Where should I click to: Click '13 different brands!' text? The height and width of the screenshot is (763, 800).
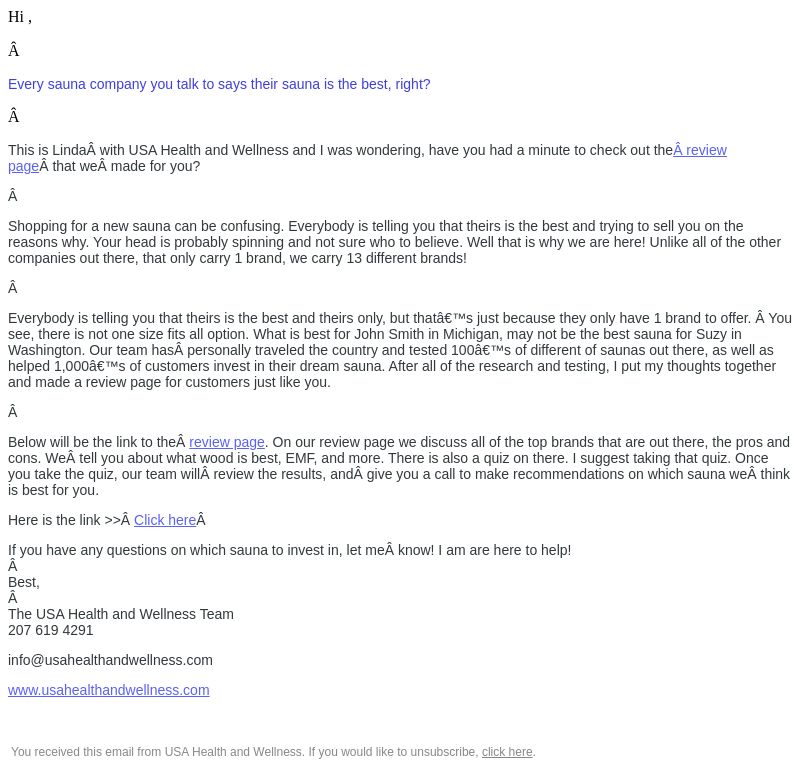[x=407, y=258]
